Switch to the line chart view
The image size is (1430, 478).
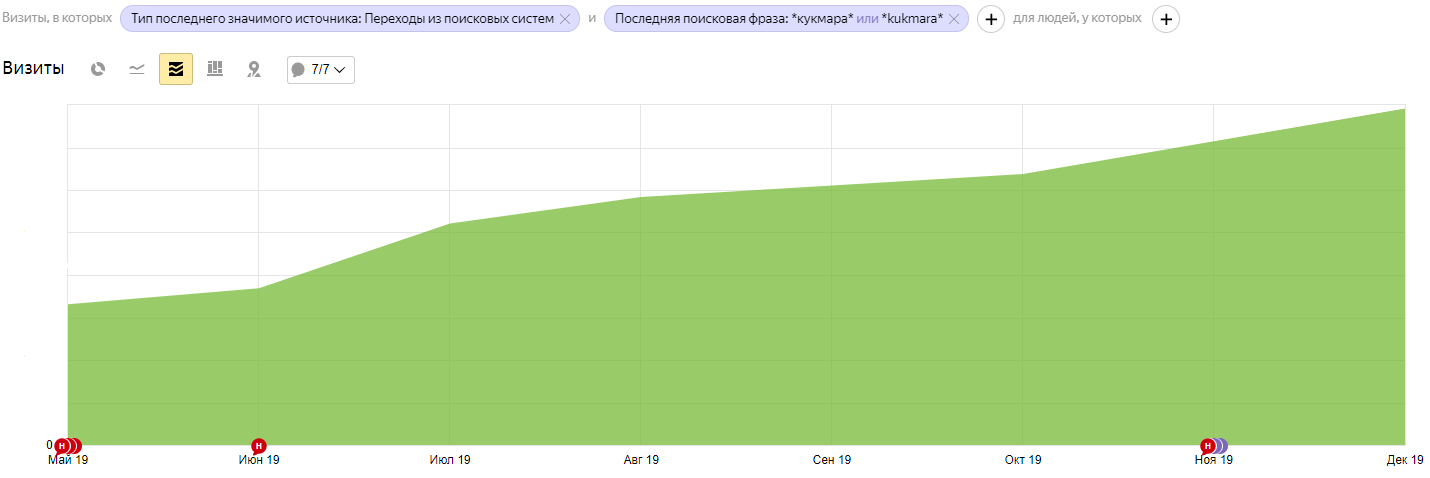click(x=137, y=69)
